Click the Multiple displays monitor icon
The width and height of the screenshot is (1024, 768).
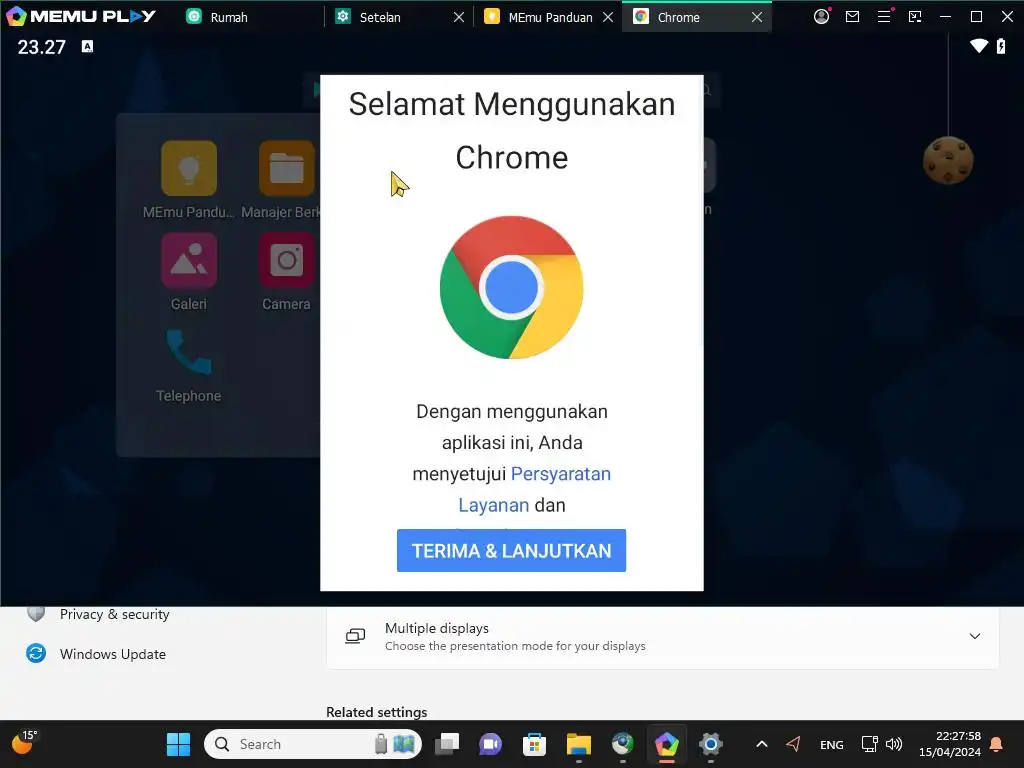355,636
